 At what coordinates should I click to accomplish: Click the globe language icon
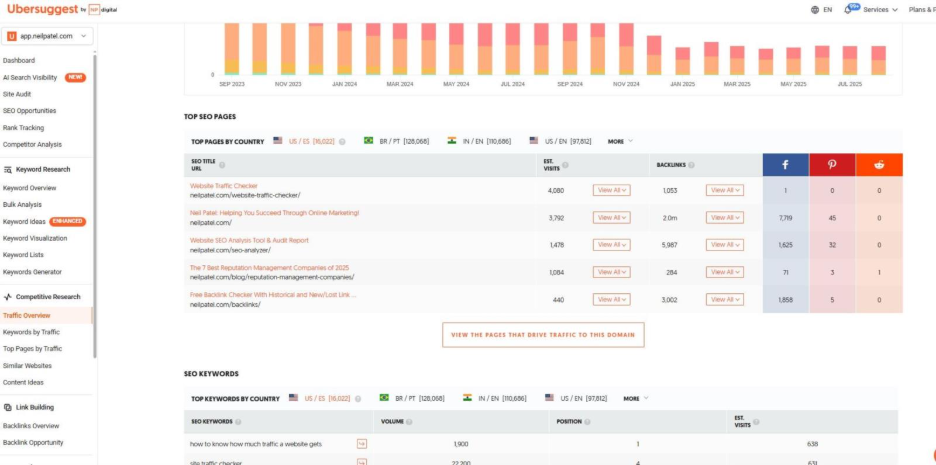point(815,10)
